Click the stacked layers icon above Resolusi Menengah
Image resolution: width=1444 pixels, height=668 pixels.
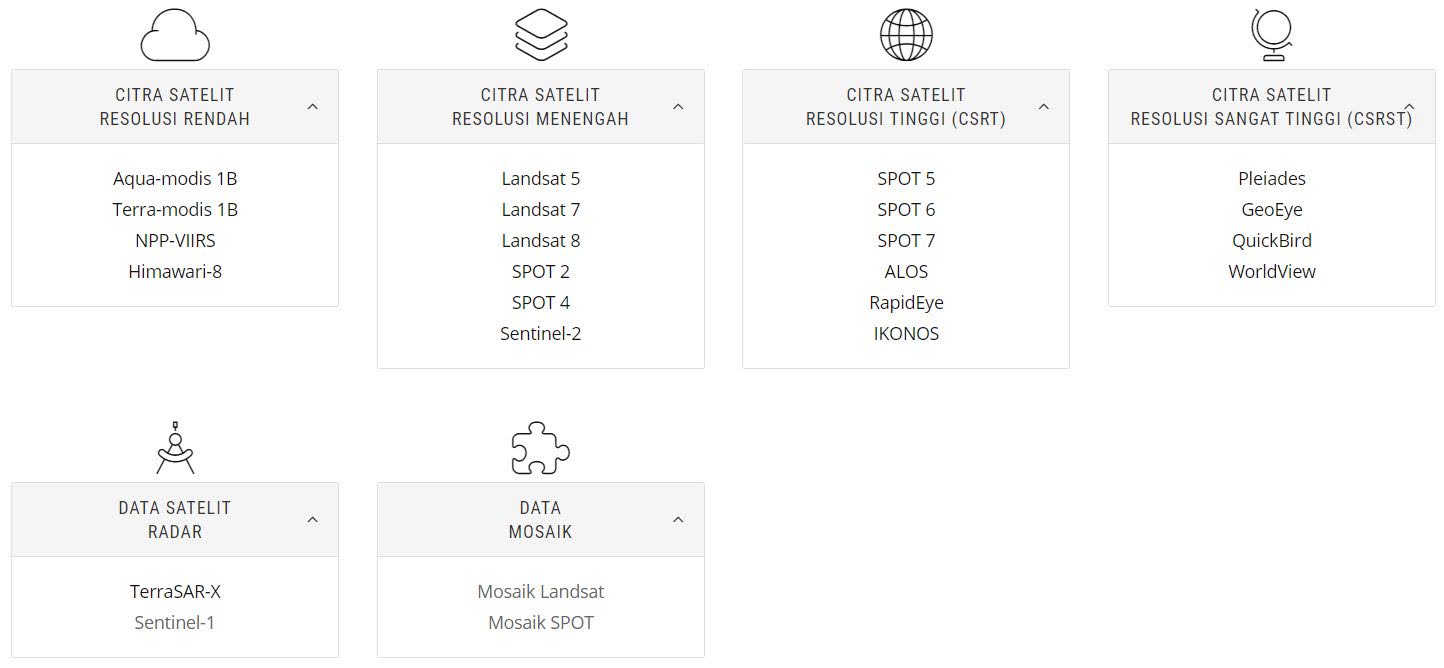541,35
